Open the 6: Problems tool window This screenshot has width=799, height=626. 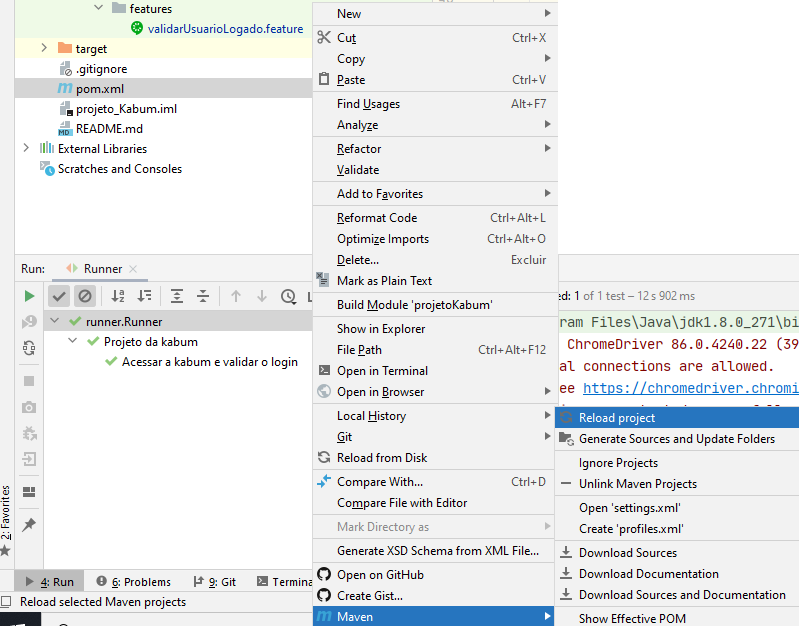[134, 582]
